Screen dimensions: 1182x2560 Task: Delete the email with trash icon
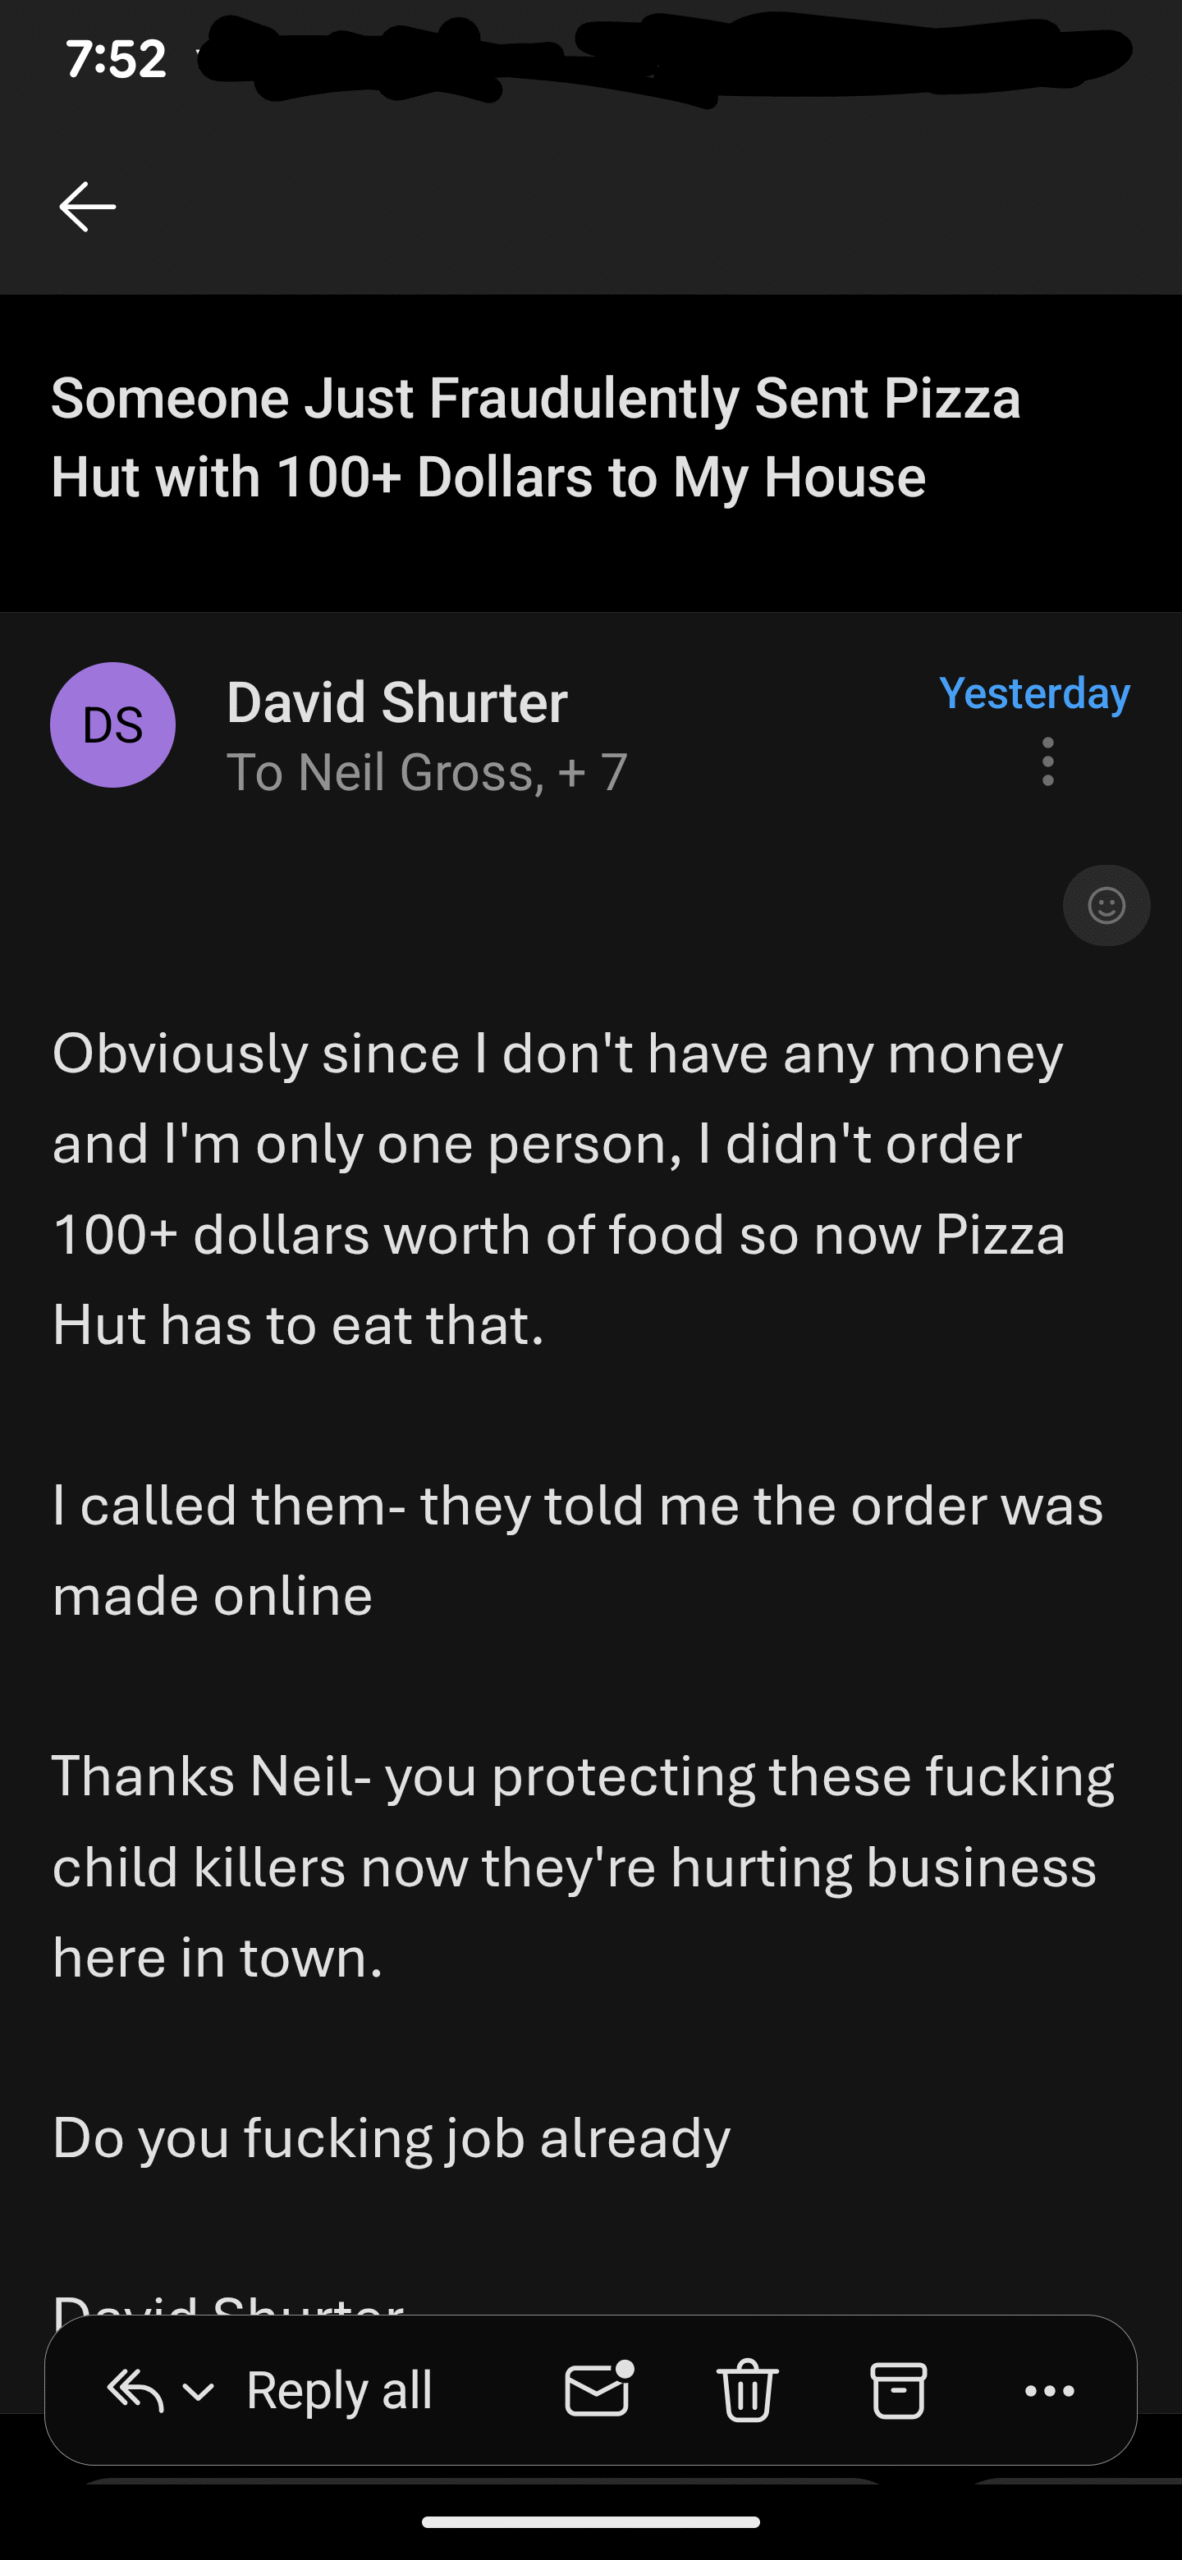click(747, 2390)
